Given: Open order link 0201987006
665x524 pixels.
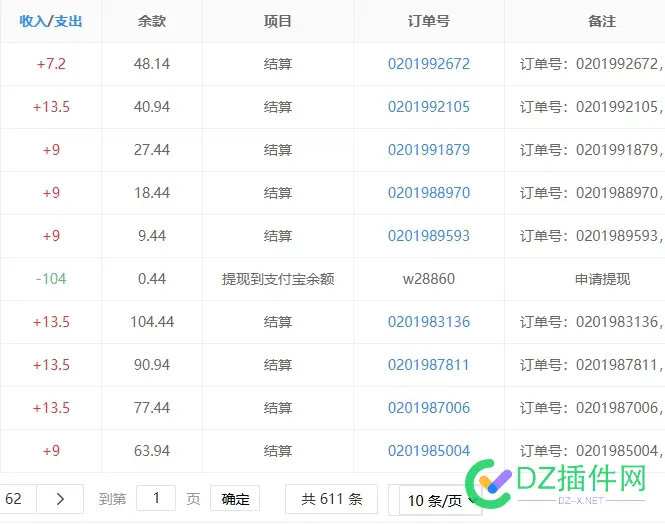Looking at the screenshot, I should [429, 408].
